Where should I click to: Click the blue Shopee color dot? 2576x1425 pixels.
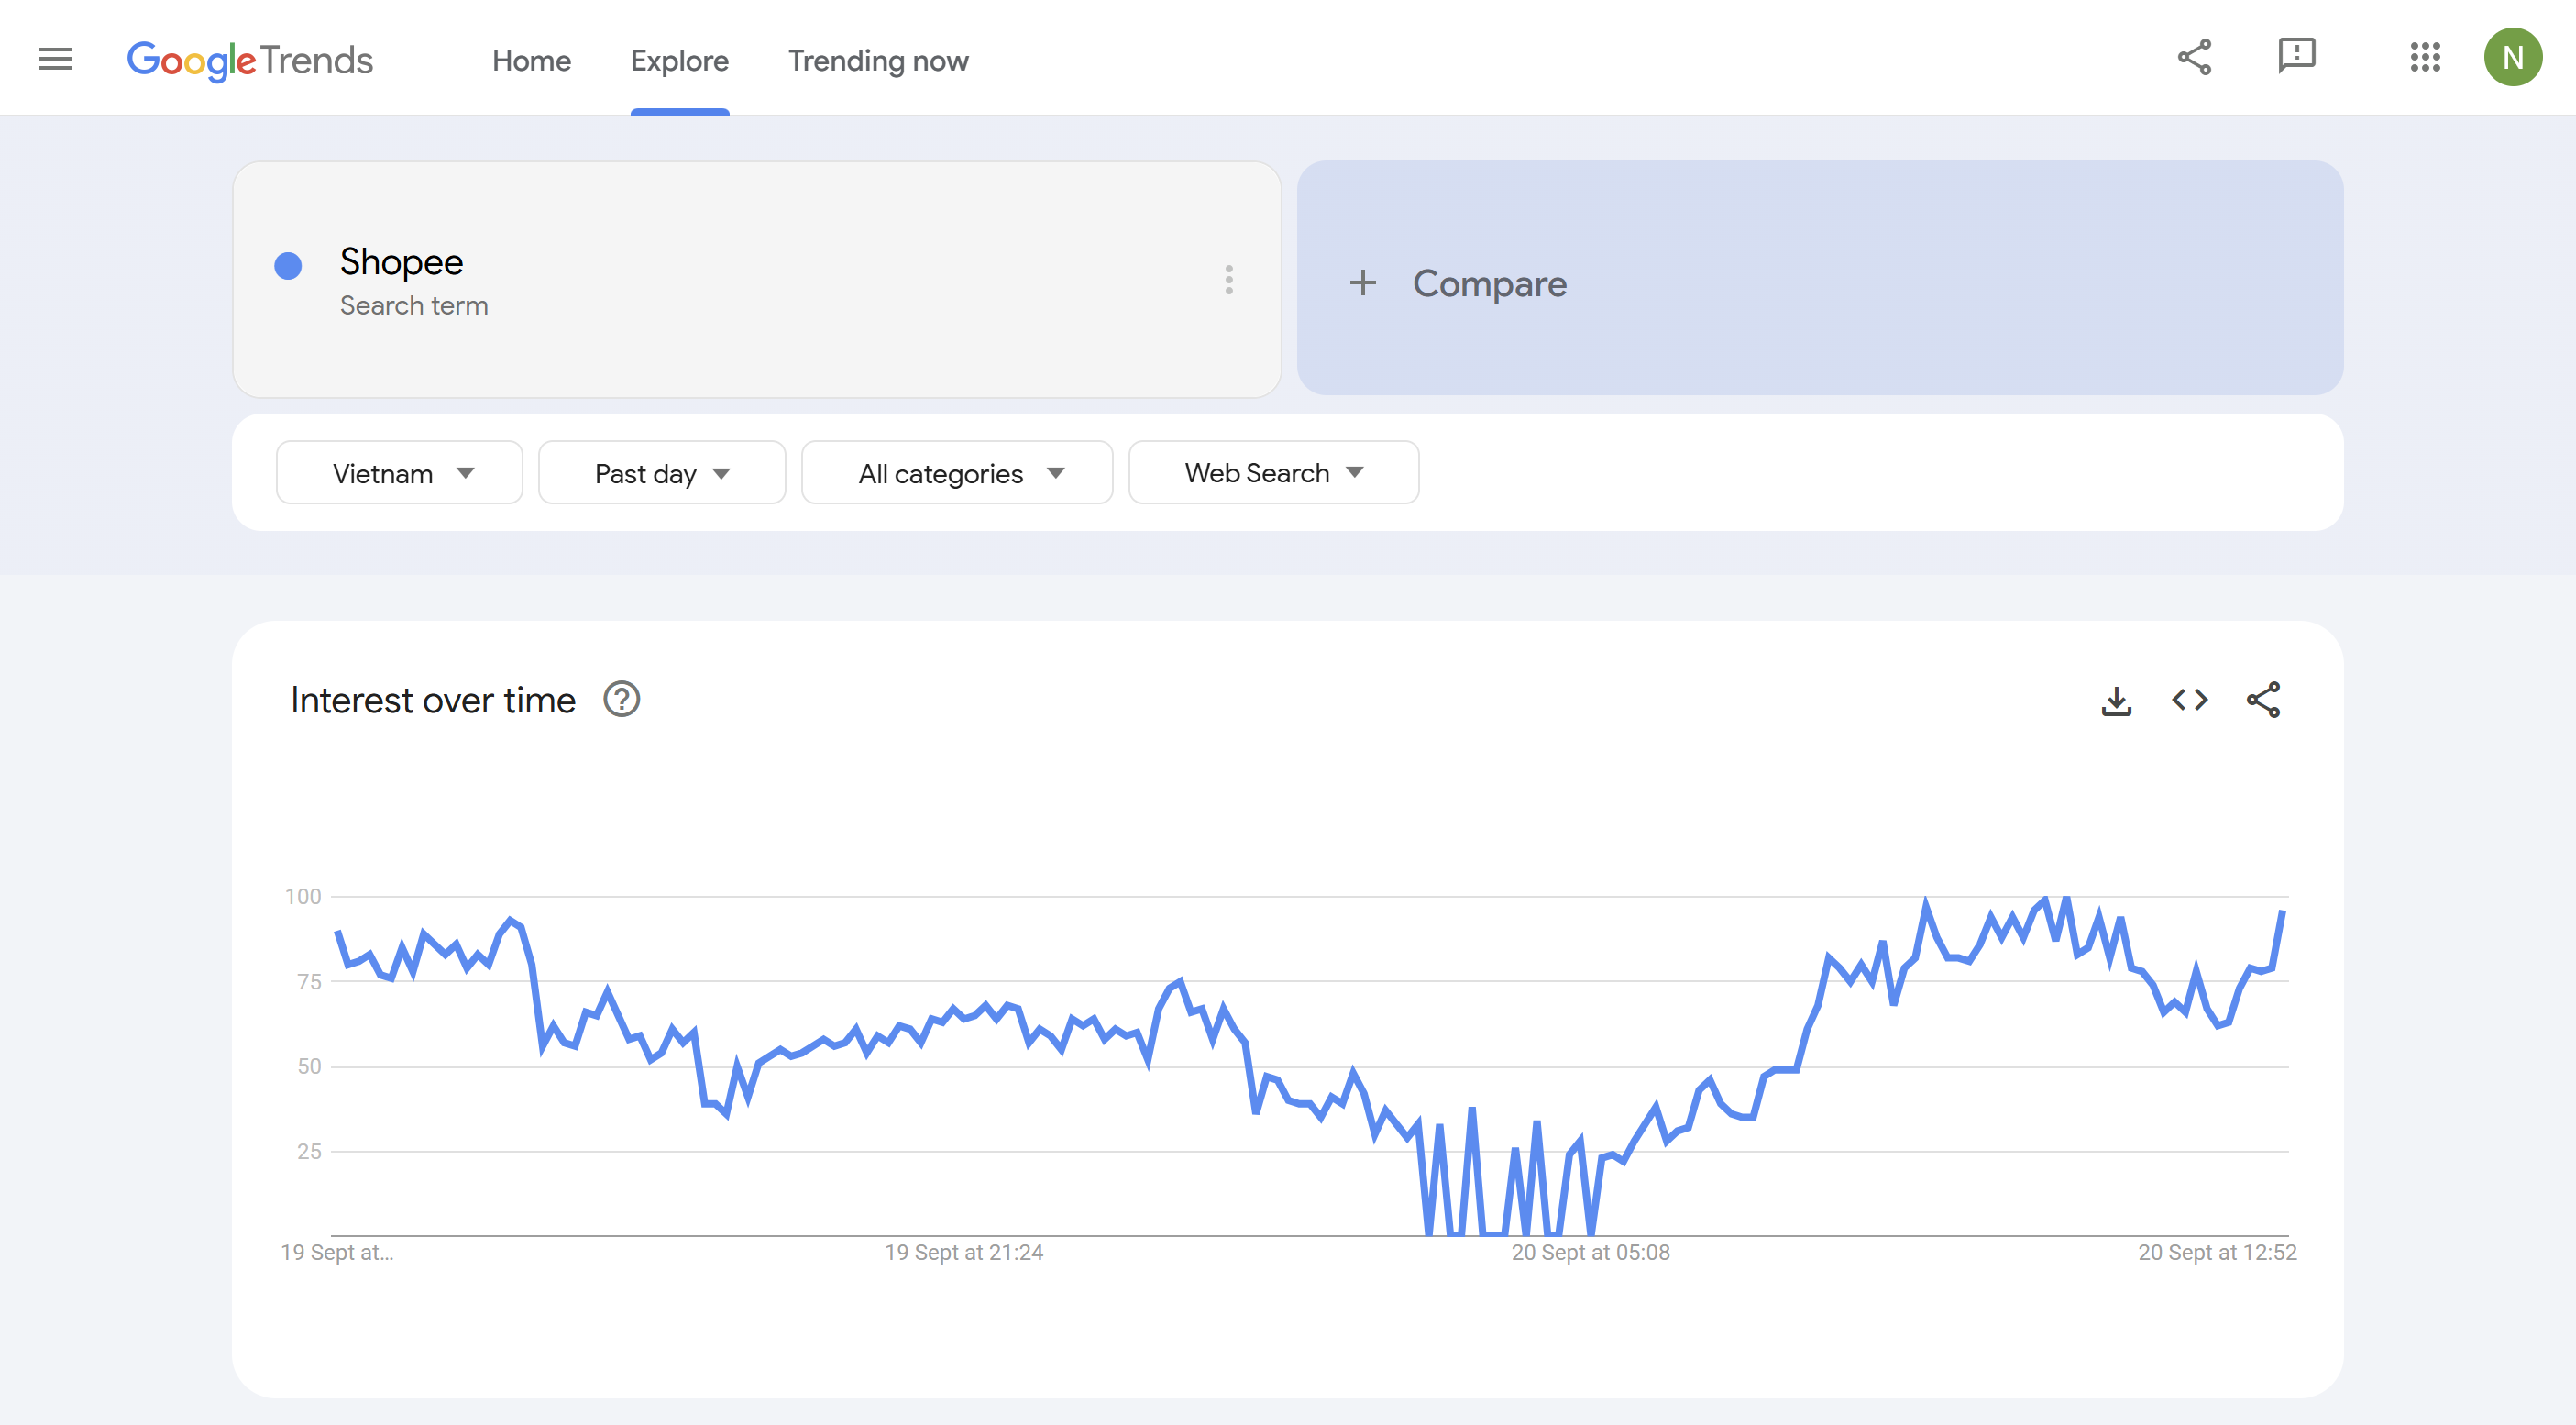288,265
